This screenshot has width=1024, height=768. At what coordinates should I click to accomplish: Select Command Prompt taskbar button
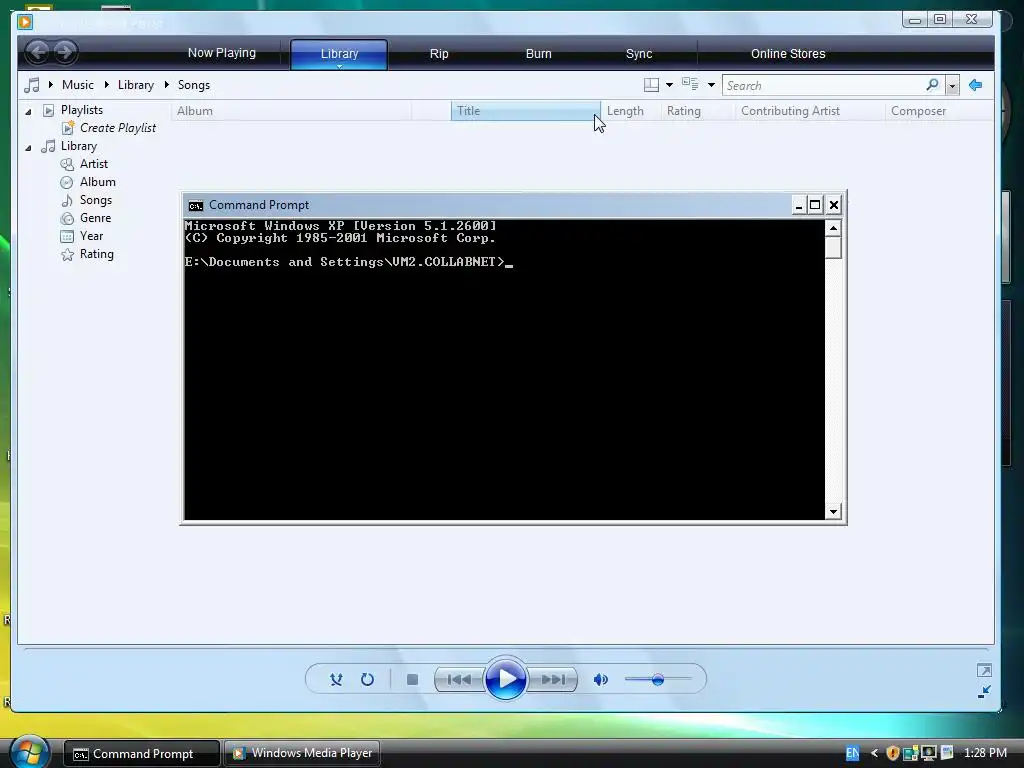point(141,754)
